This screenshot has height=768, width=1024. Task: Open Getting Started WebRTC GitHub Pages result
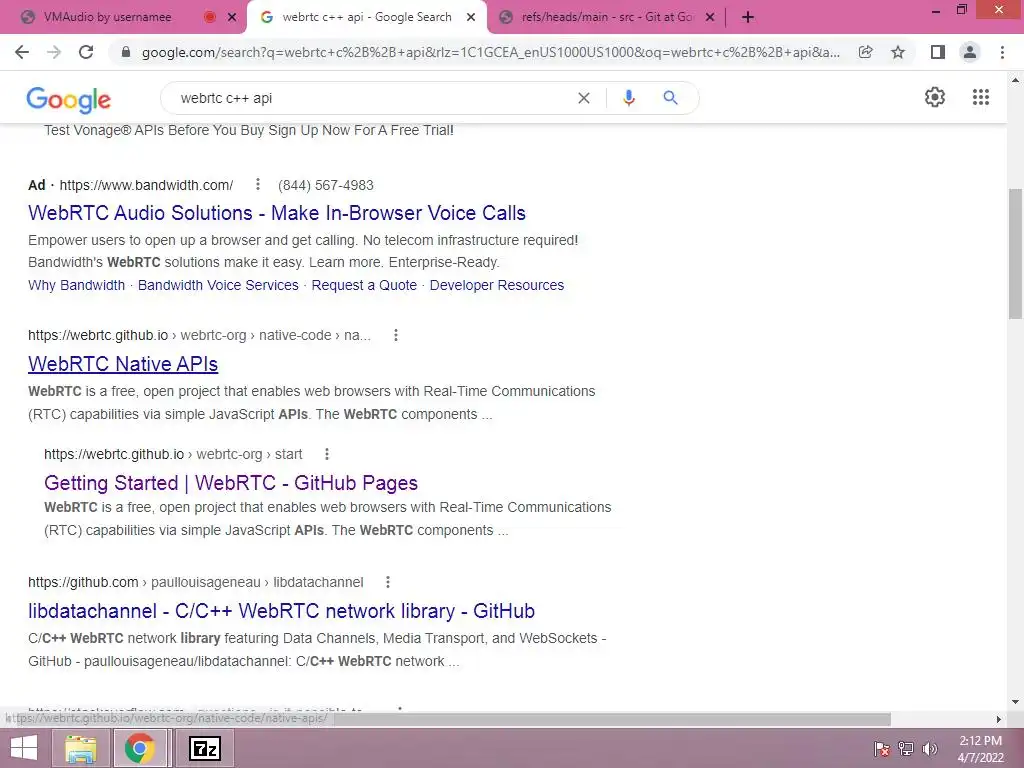pos(231,483)
